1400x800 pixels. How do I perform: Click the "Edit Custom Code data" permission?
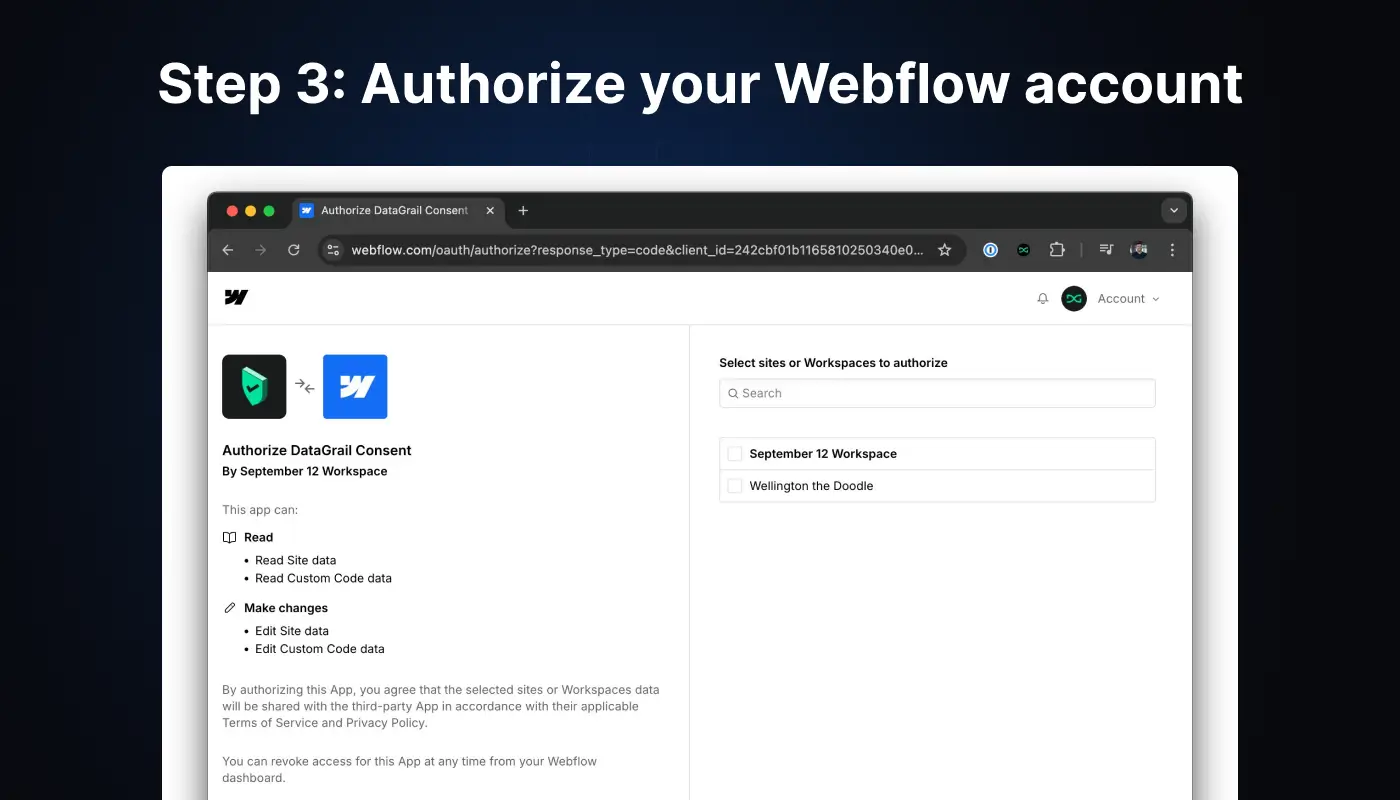point(320,649)
